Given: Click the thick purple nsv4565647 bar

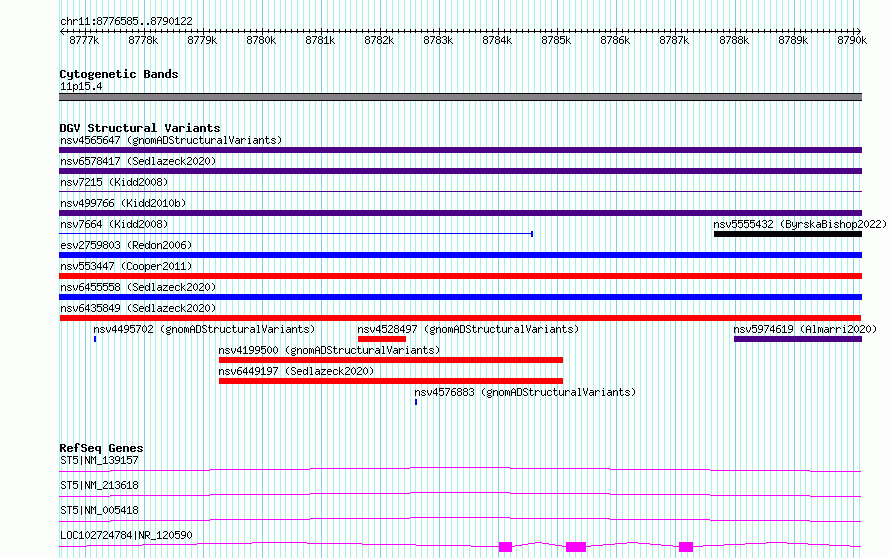Looking at the screenshot, I should (460, 150).
